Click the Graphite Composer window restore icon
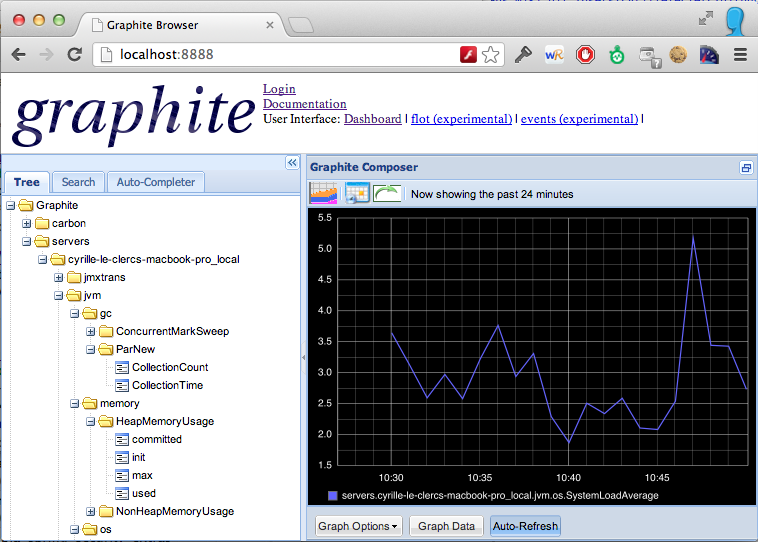This screenshot has width=758, height=542. pos(746,168)
